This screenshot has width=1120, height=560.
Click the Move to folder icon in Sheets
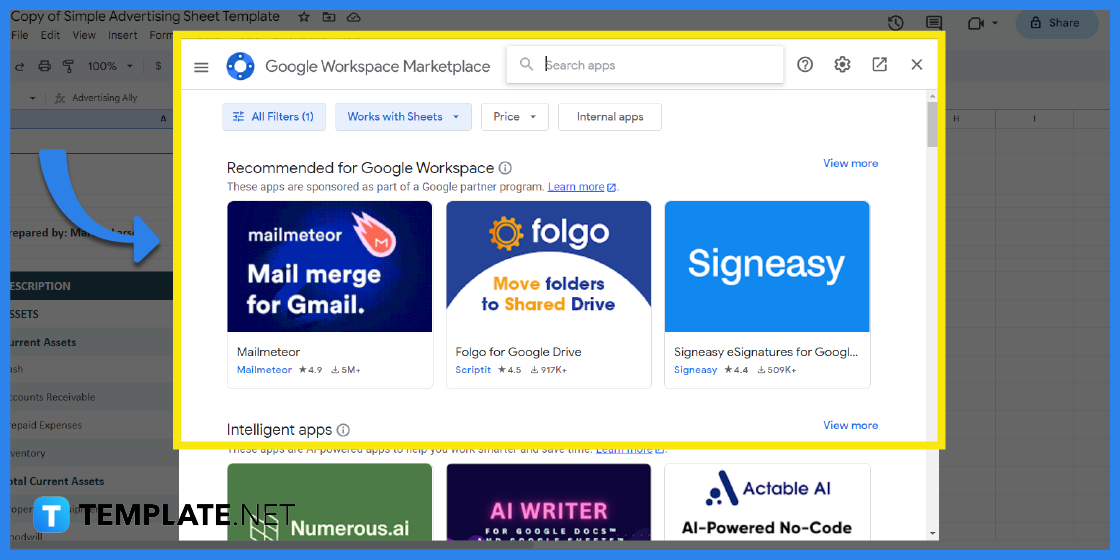(x=329, y=17)
